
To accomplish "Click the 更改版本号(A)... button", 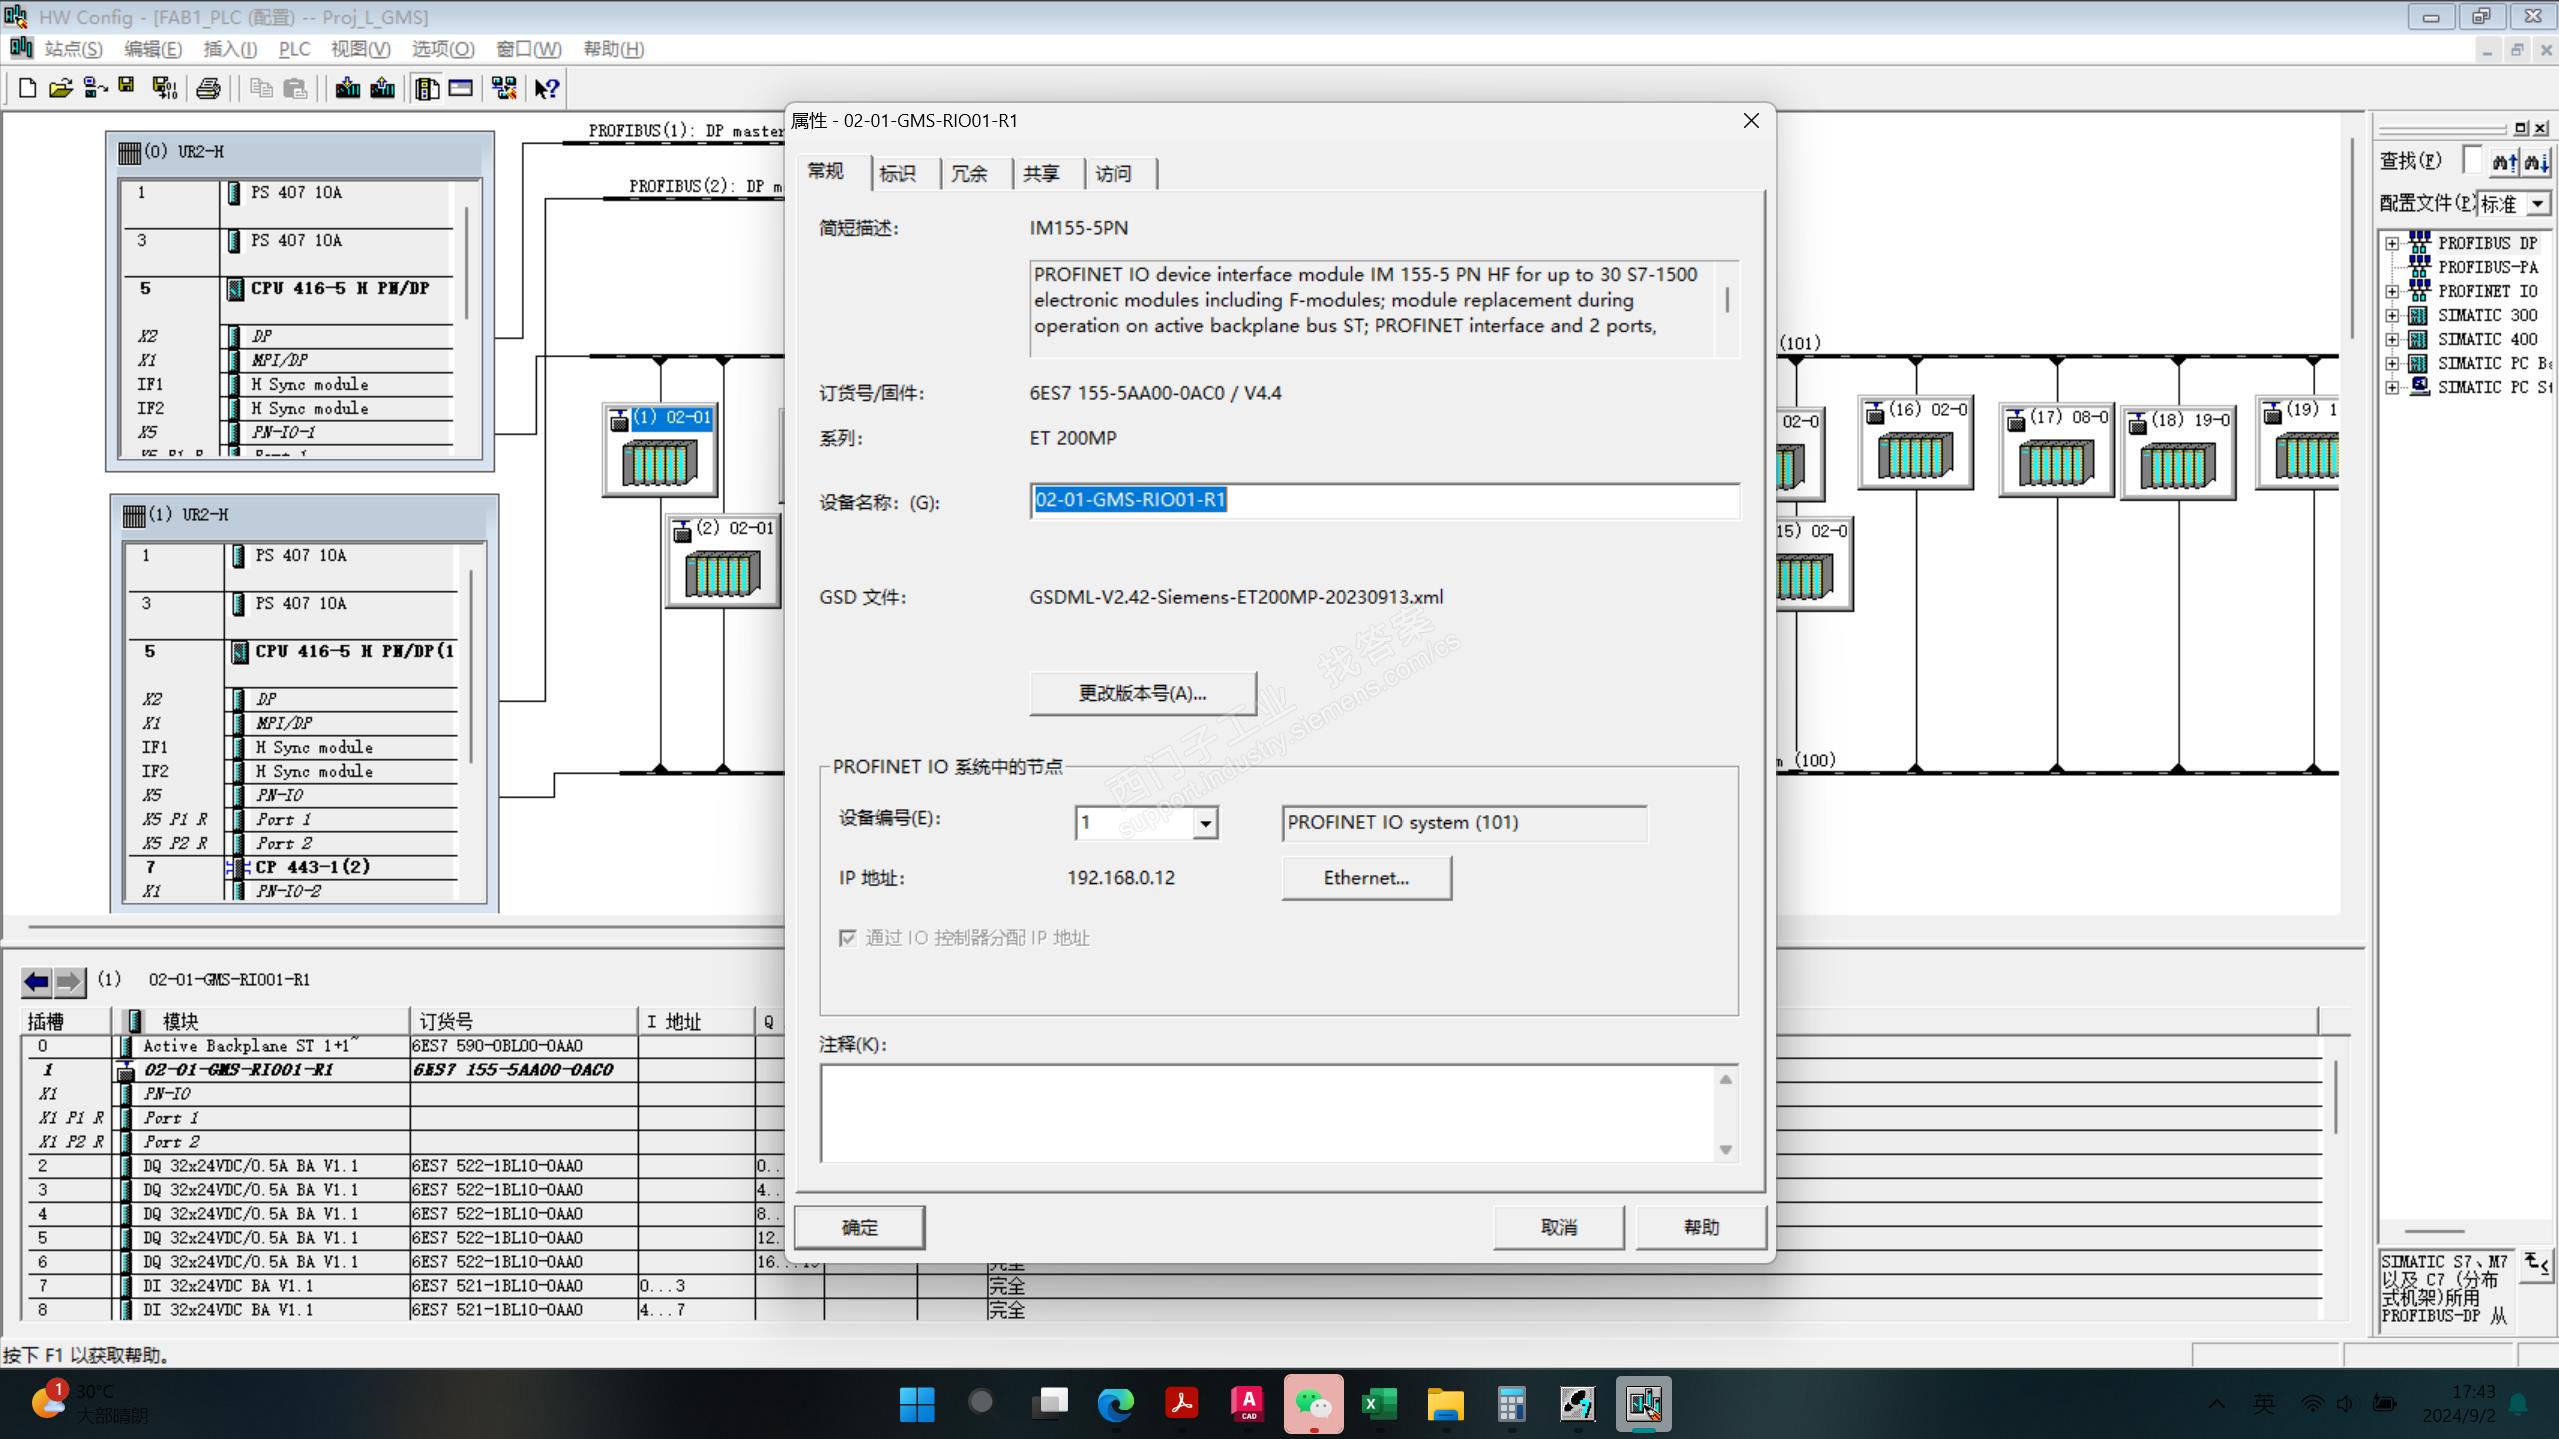I will [x=1142, y=693].
